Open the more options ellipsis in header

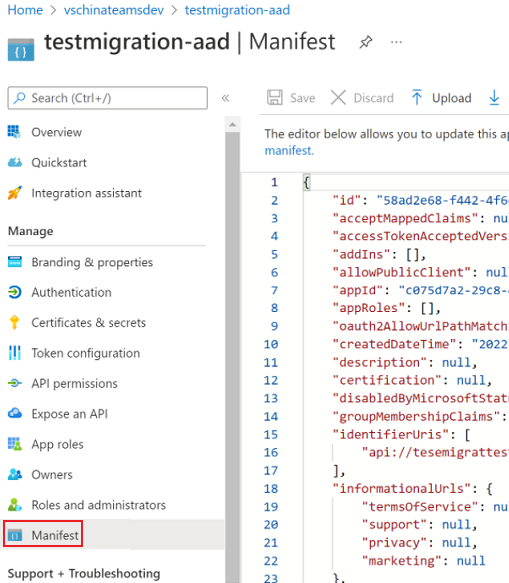click(x=396, y=42)
